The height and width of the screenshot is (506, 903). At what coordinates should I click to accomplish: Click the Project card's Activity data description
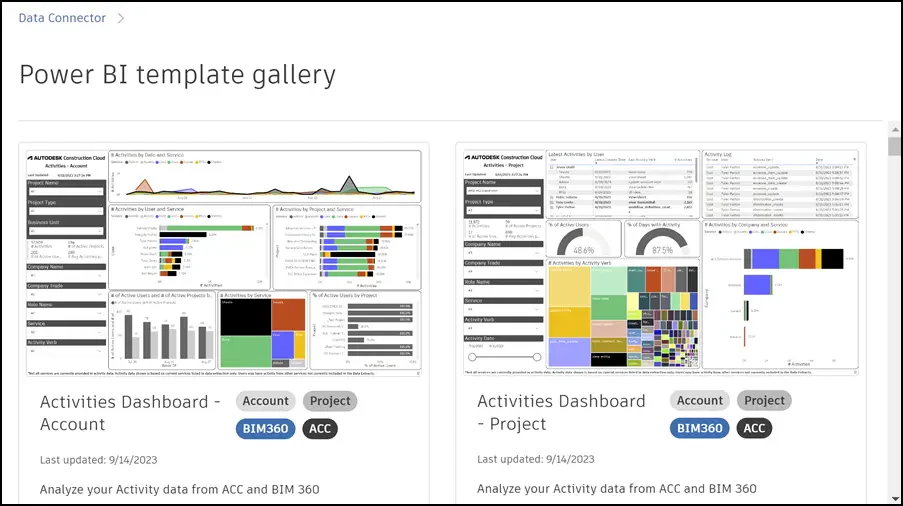[617, 489]
